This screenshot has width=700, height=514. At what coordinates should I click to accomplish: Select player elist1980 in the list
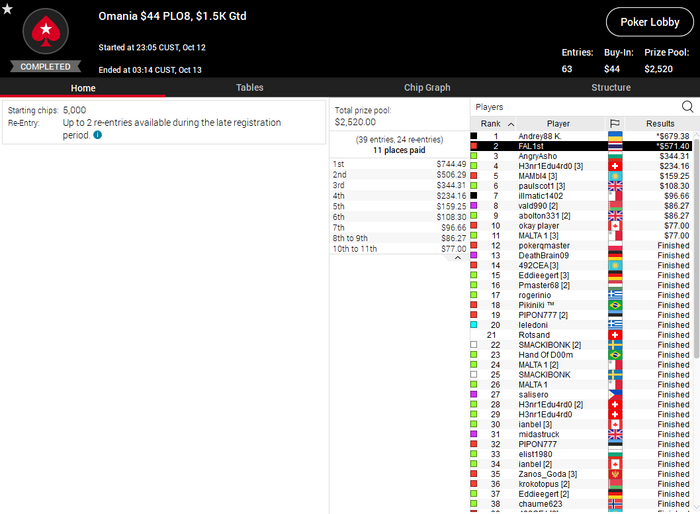(x=581, y=454)
